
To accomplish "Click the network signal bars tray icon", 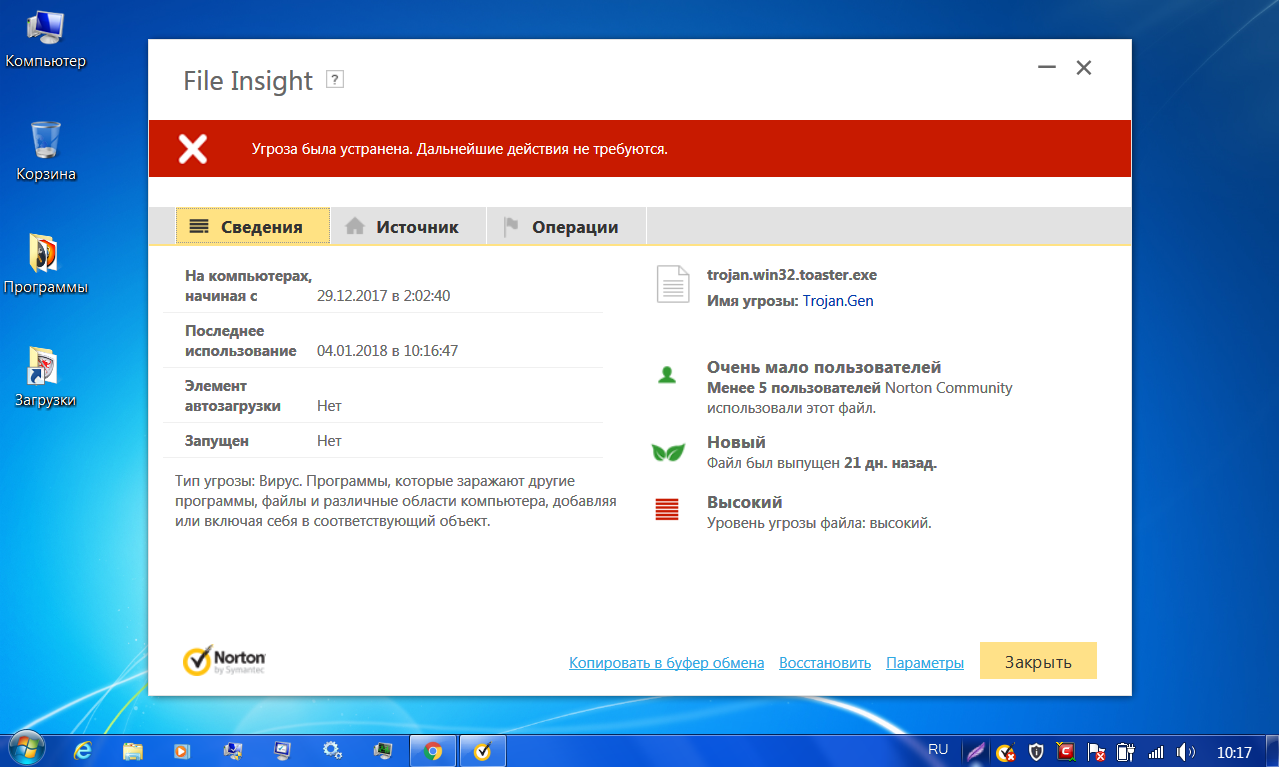I will point(1156,751).
